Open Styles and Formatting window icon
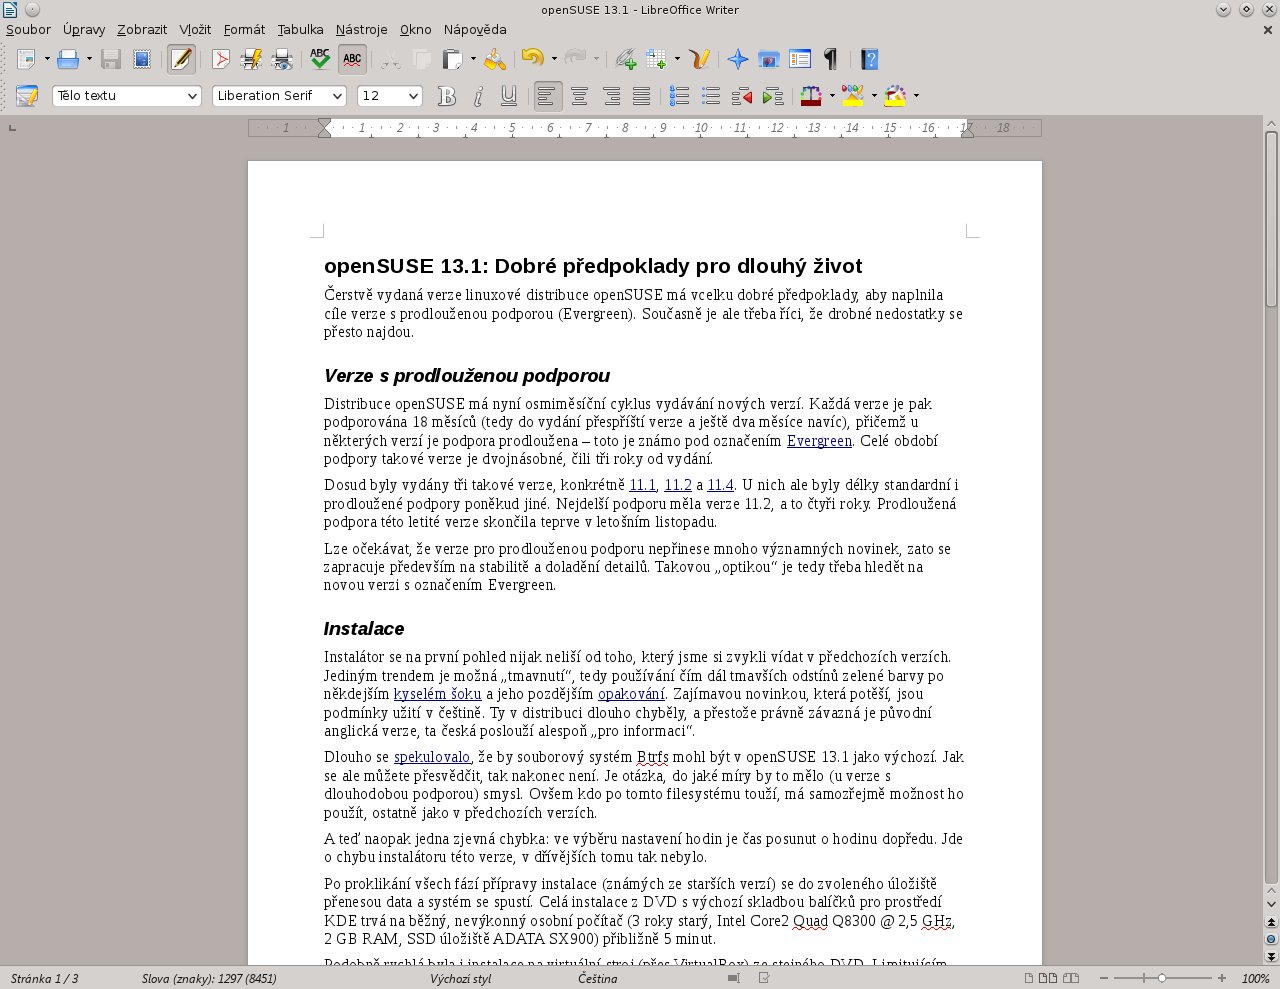1280x989 pixels. tap(27, 96)
